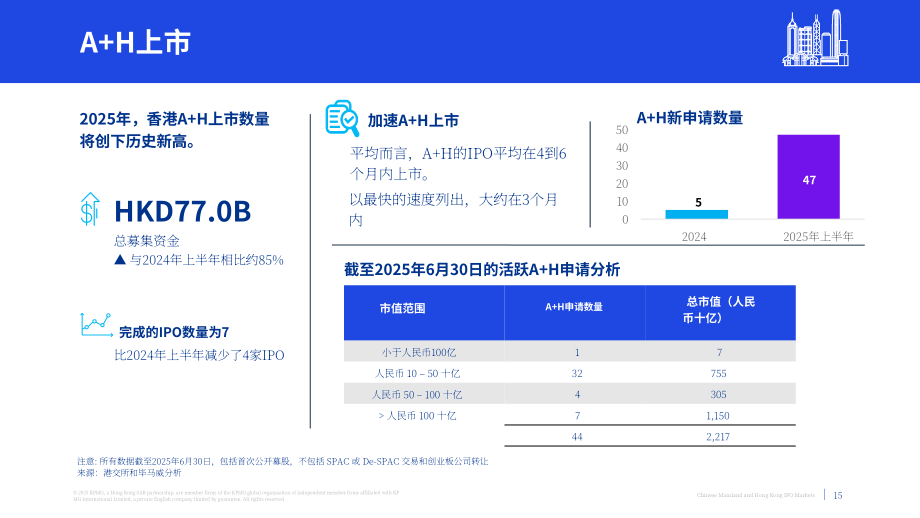Click the 44 total applications cell
The image size is (920, 518).
(577, 437)
